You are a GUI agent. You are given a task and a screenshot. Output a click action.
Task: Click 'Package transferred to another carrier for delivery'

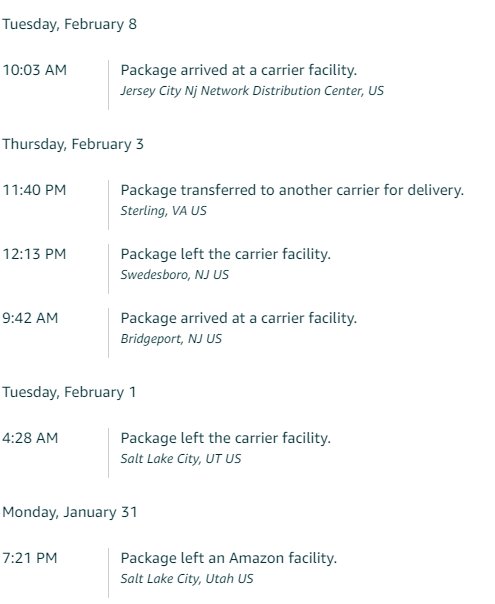[292, 190]
